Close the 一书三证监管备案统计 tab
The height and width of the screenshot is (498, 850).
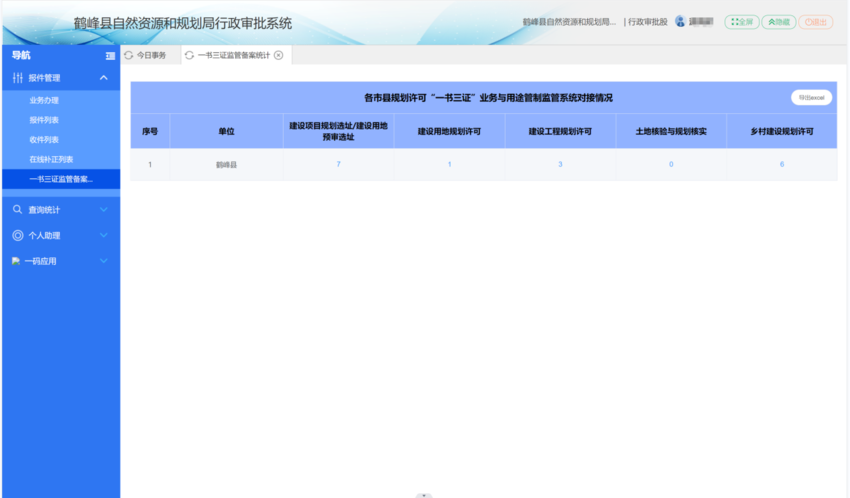(x=279, y=55)
